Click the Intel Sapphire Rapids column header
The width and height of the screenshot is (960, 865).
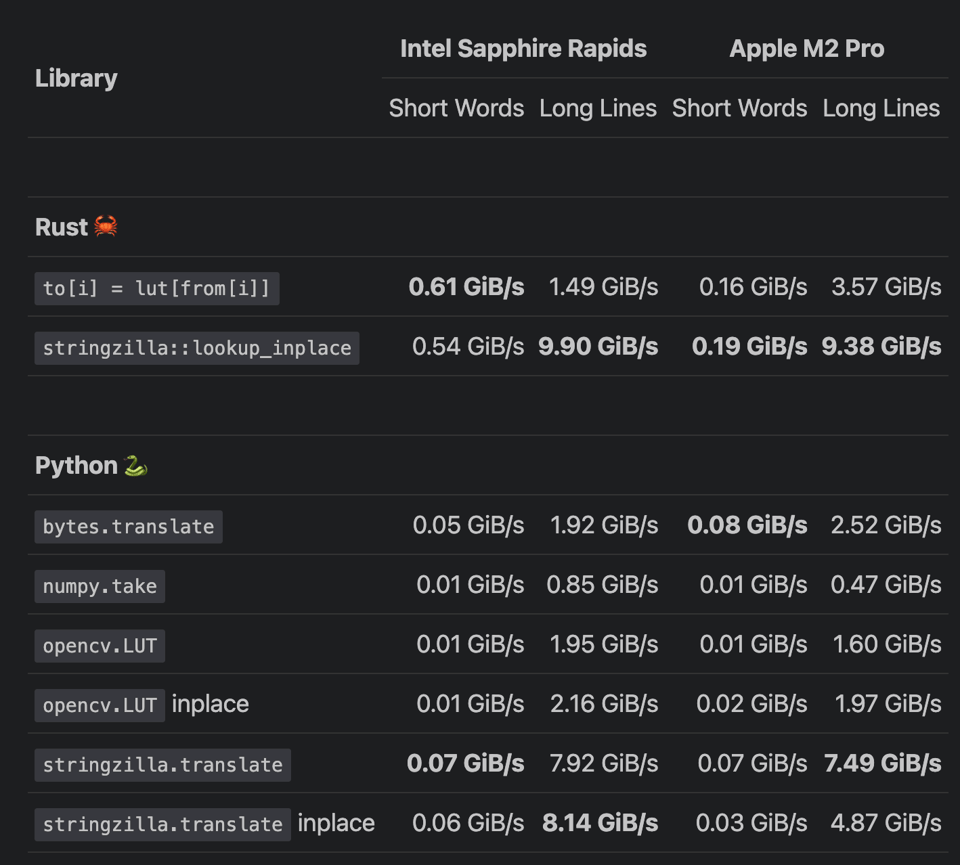(x=523, y=48)
